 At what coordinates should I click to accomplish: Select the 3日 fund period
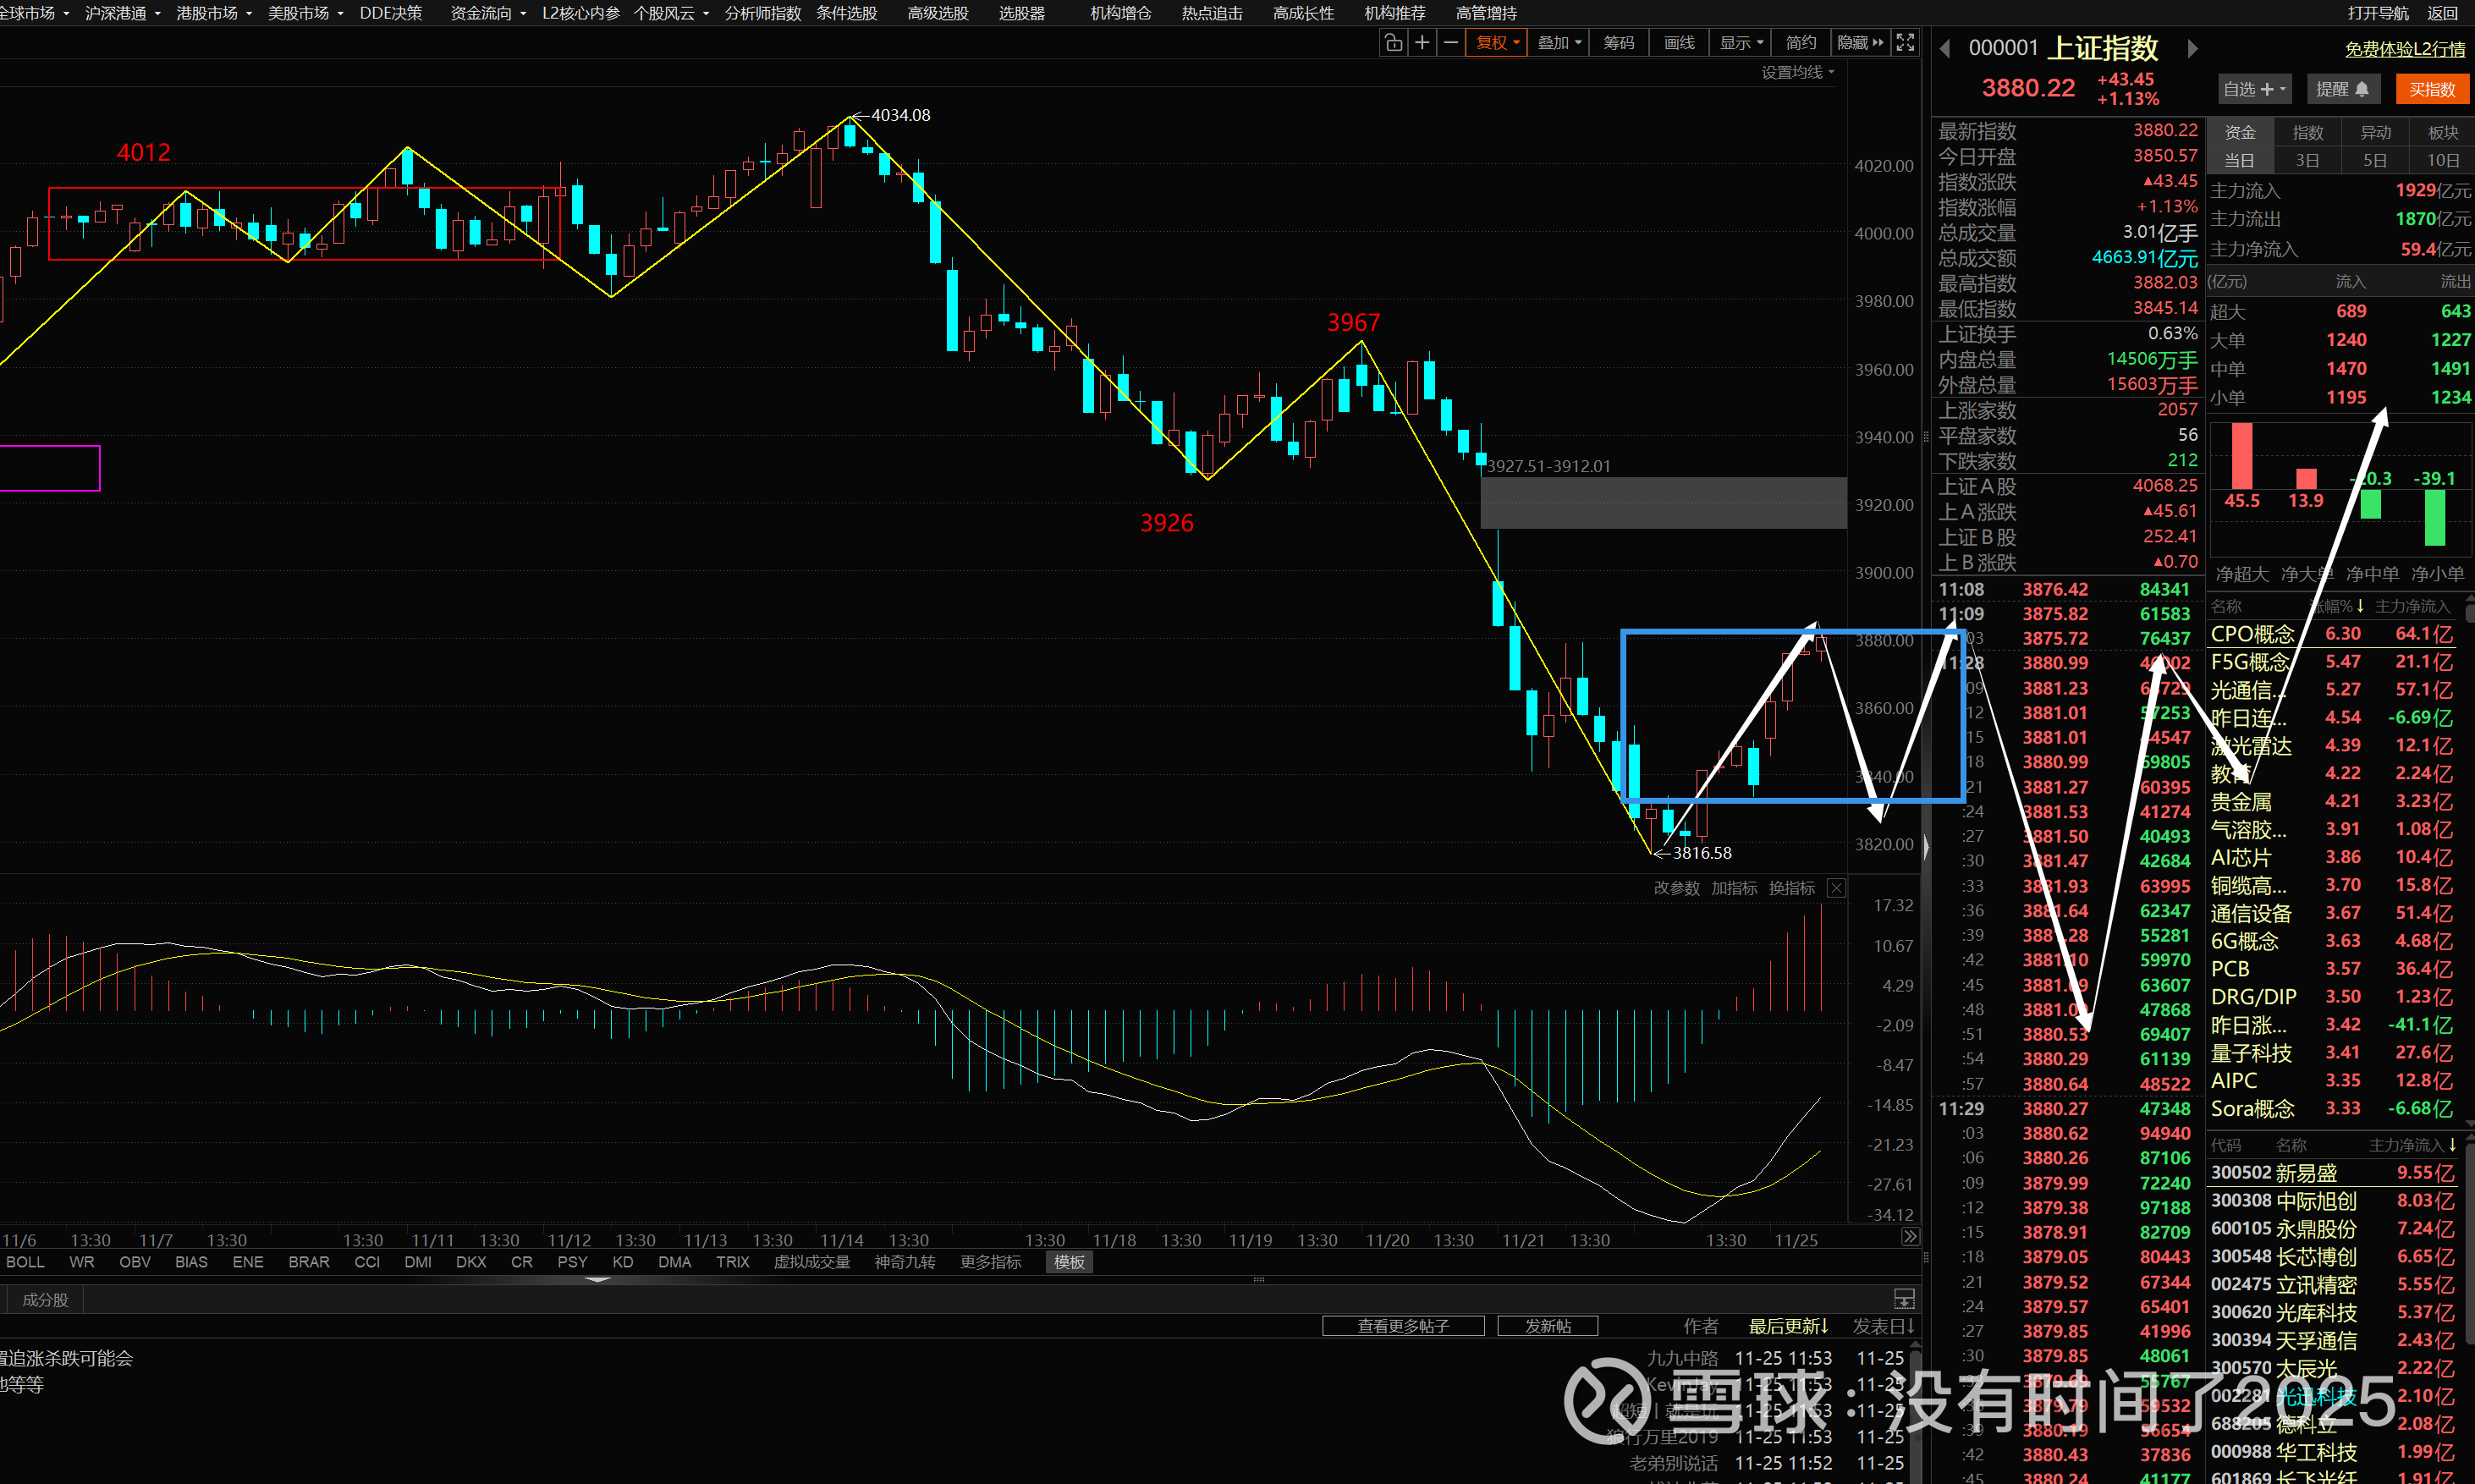click(2307, 160)
